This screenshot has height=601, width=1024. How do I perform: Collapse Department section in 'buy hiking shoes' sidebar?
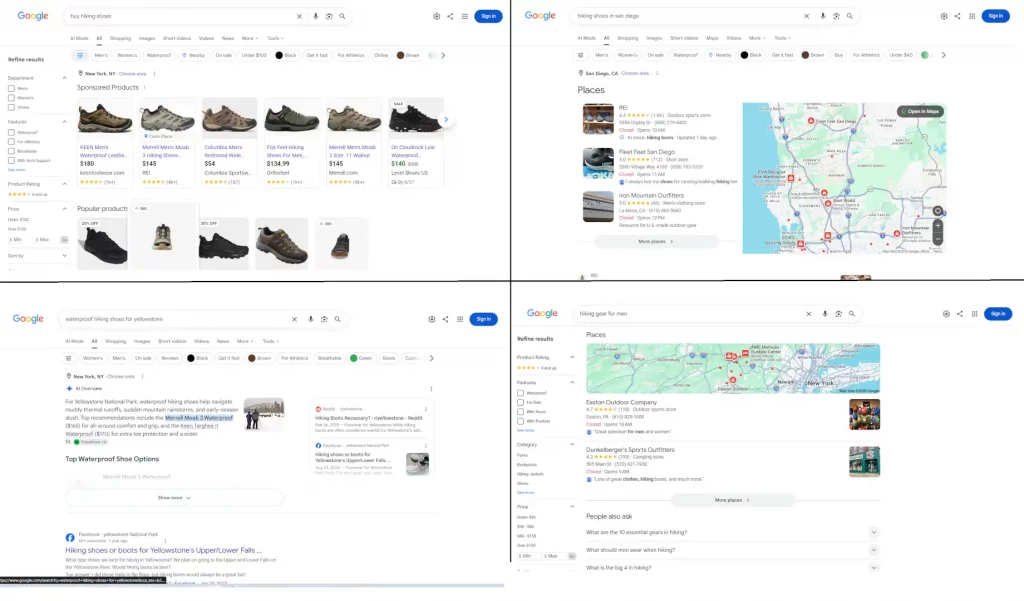click(64, 78)
